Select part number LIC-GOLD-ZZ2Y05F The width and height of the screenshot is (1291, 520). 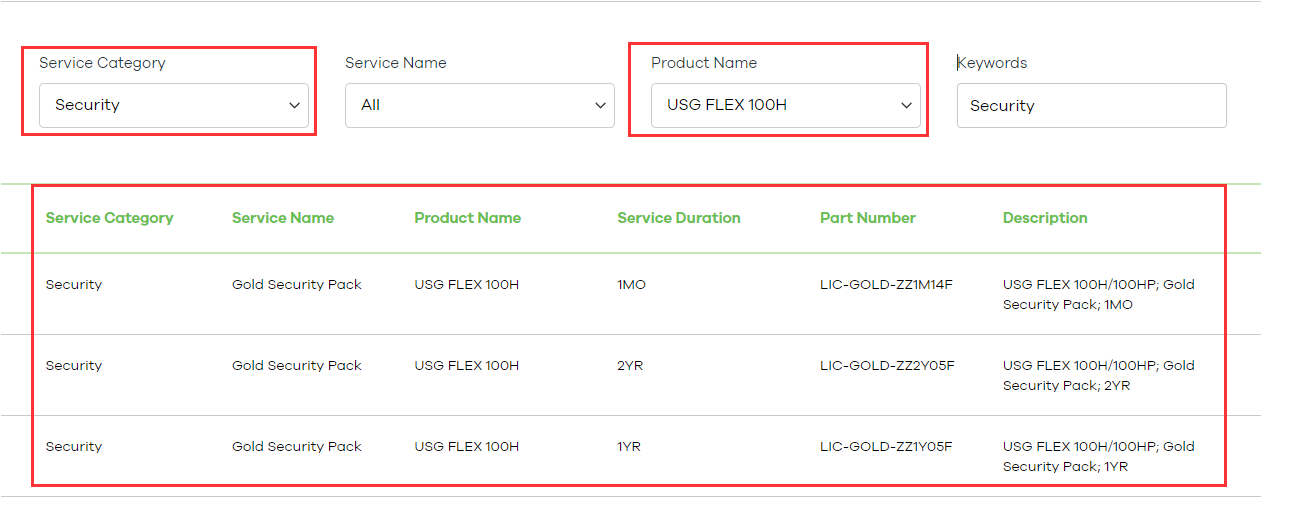(x=887, y=366)
